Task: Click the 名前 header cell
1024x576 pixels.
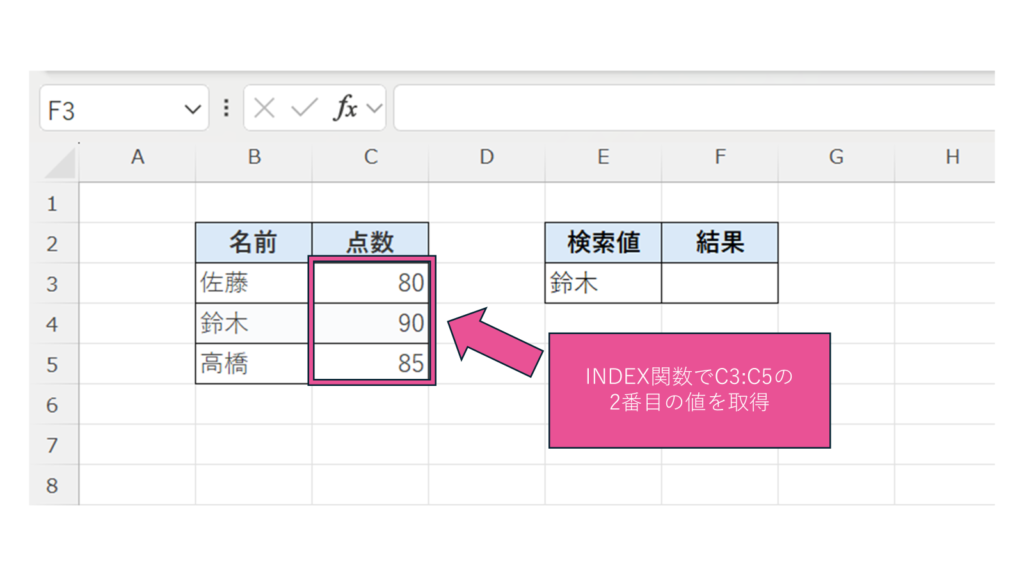Action: [x=254, y=243]
